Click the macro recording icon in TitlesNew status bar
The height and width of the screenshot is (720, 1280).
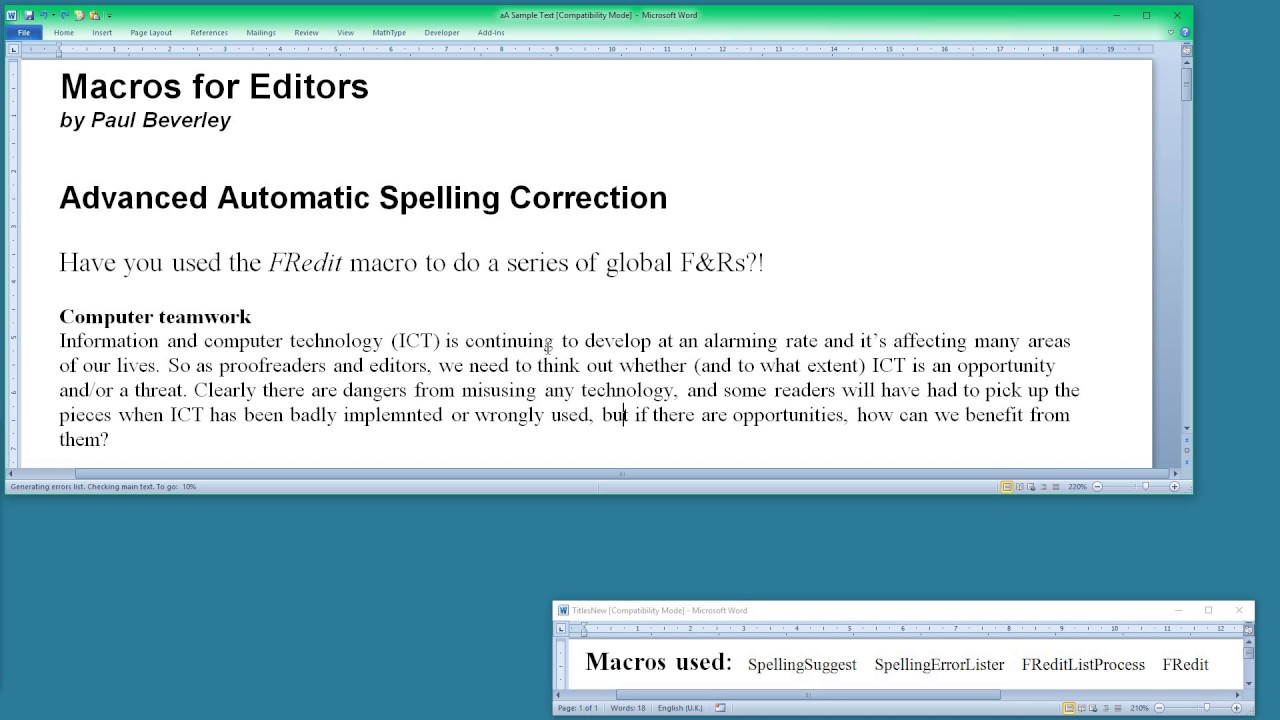pyautogui.click(x=720, y=708)
